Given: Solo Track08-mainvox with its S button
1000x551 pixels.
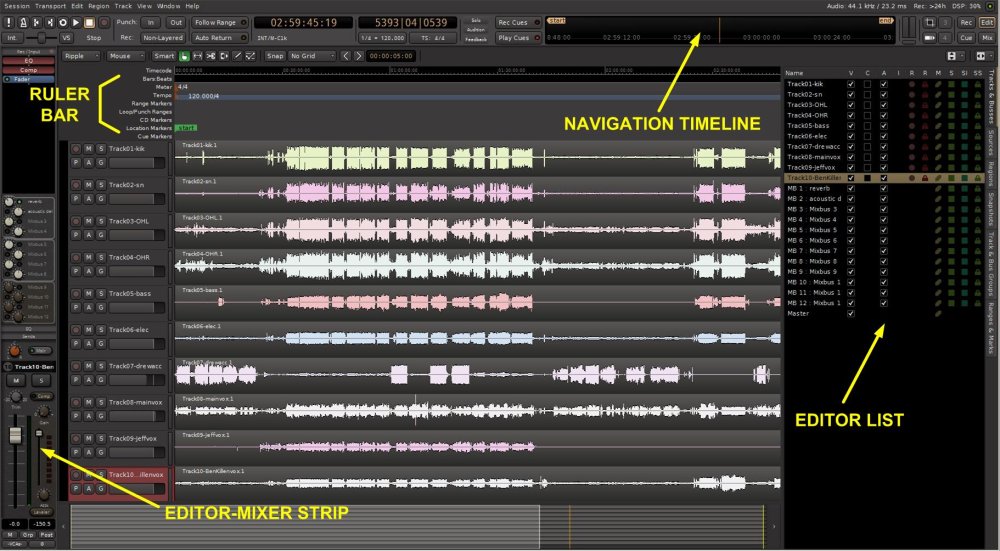Looking at the screenshot, I should pos(101,402).
